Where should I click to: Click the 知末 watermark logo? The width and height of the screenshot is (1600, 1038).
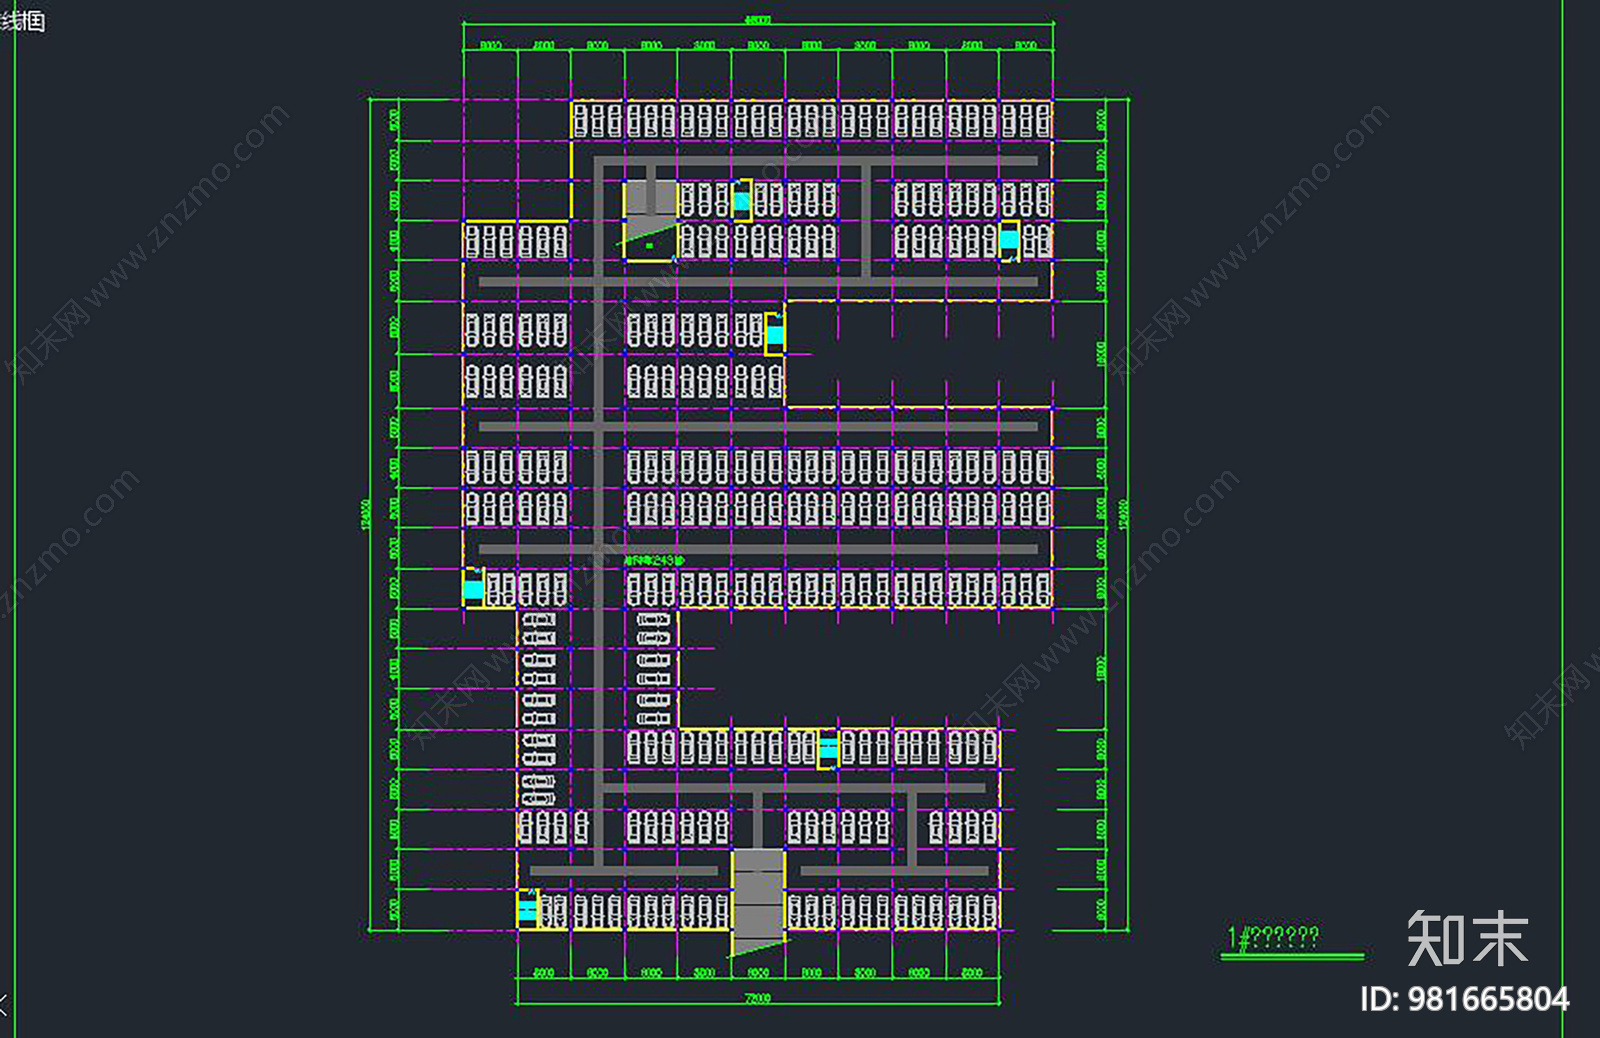[1467, 938]
